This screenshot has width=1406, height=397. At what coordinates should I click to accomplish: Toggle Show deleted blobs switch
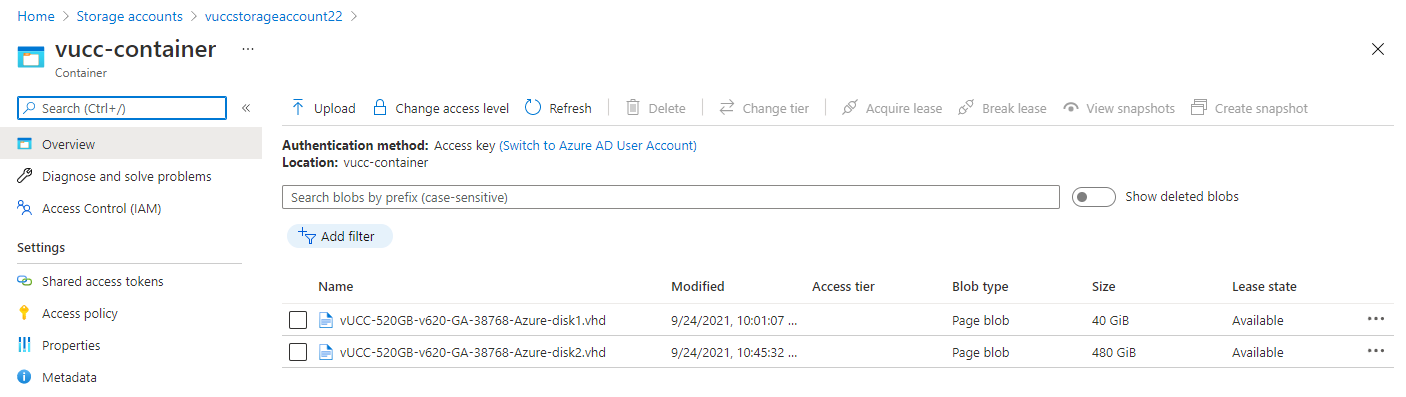[x=1093, y=197]
